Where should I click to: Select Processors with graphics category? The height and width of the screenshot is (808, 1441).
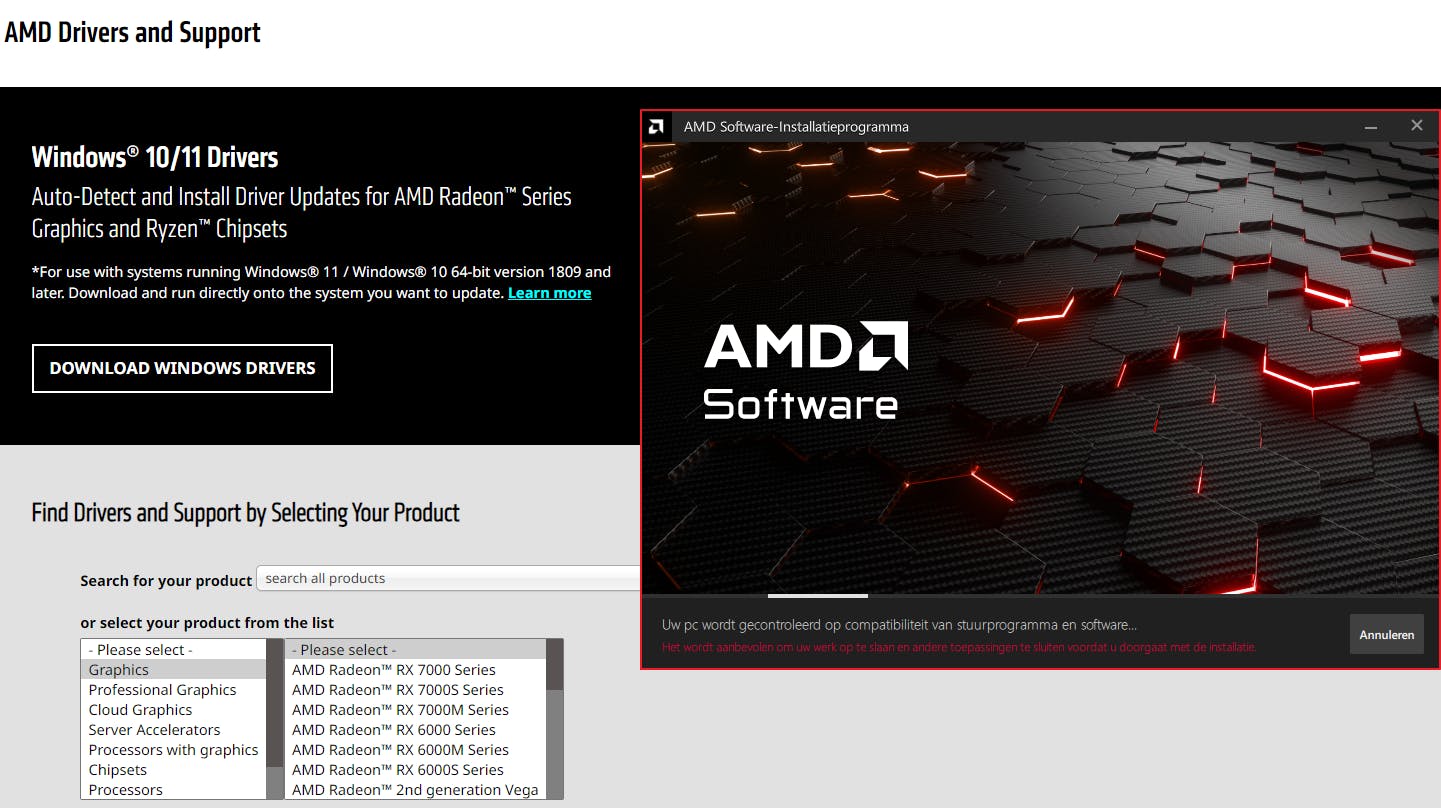pos(173,750)
